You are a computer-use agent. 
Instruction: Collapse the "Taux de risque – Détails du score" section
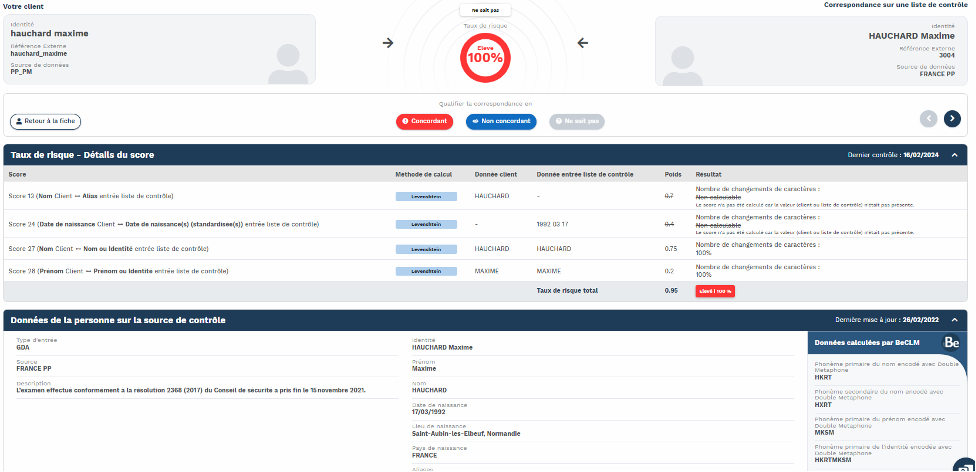coord(954,155)
